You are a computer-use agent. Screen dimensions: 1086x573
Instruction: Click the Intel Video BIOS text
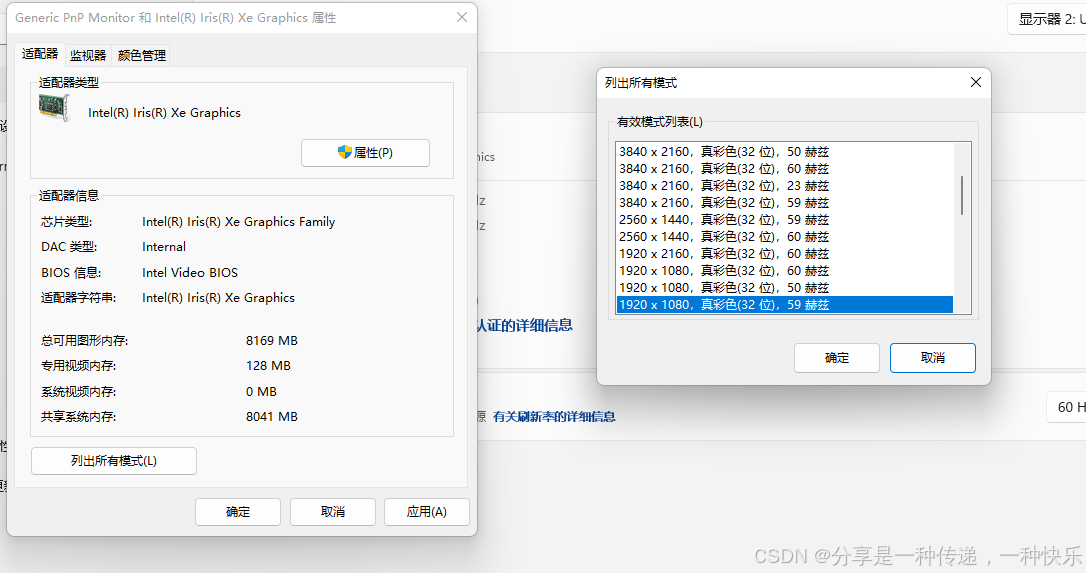coord(190,272)
